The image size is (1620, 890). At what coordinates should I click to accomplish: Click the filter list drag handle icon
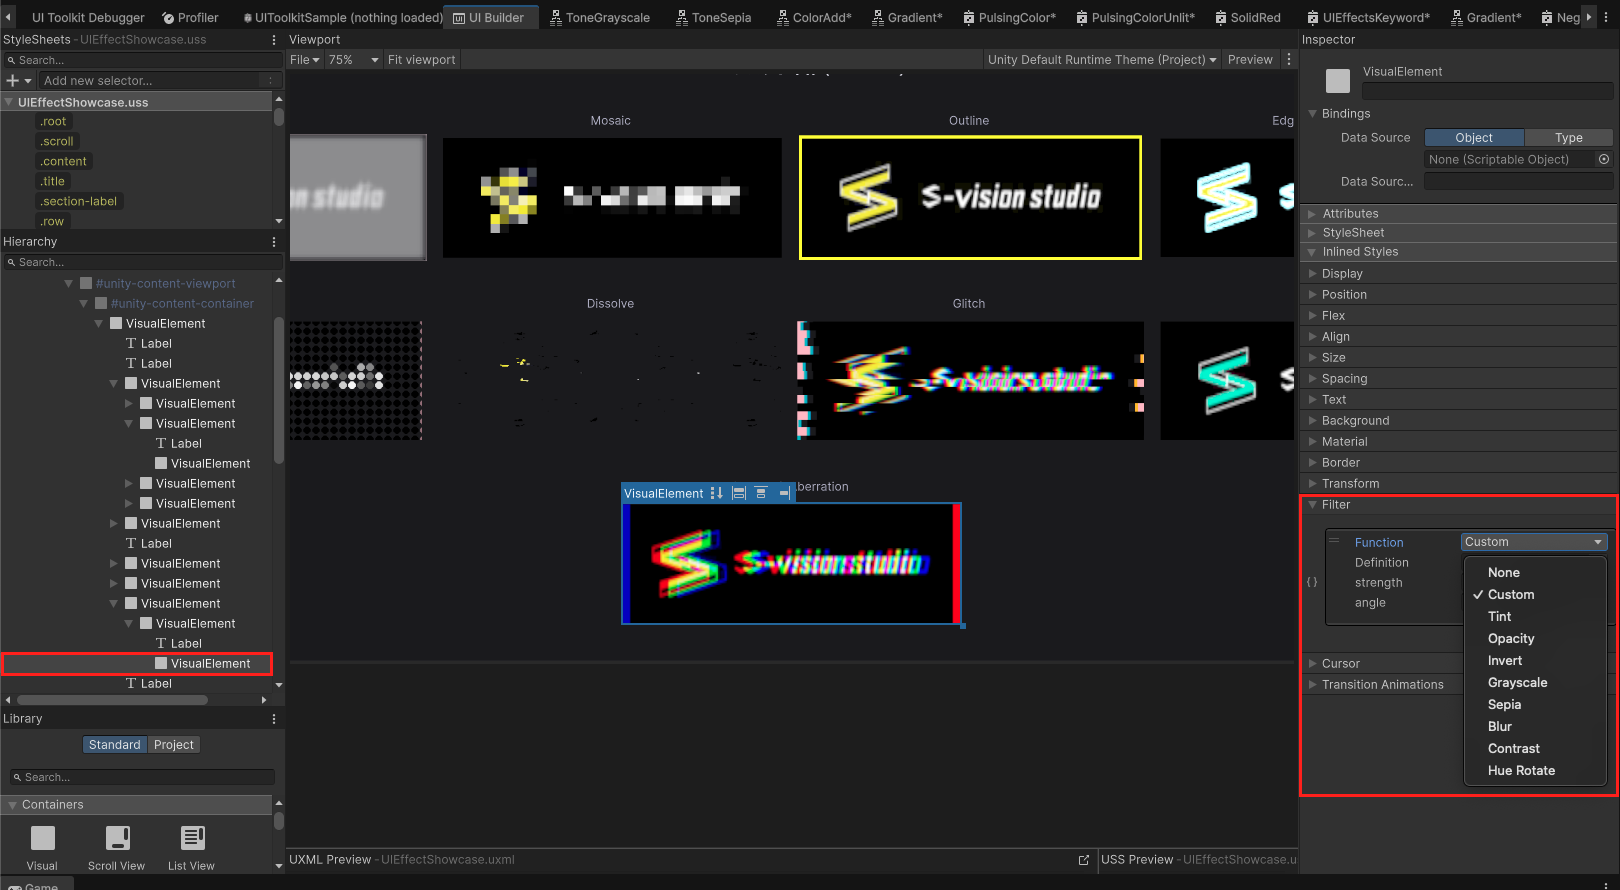pos(1334,540)
